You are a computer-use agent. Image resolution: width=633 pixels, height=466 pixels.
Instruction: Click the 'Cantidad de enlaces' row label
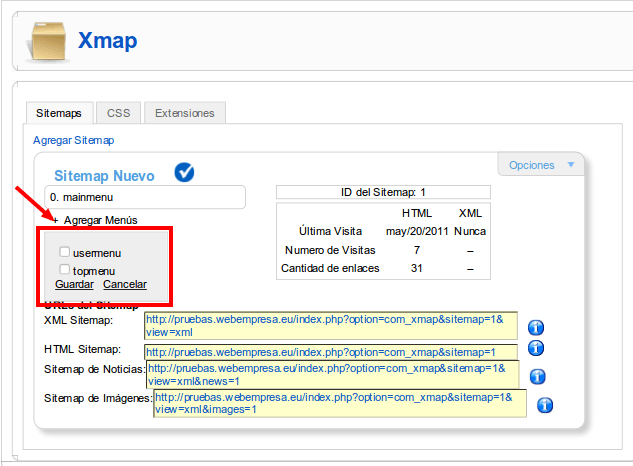[330, 269]
